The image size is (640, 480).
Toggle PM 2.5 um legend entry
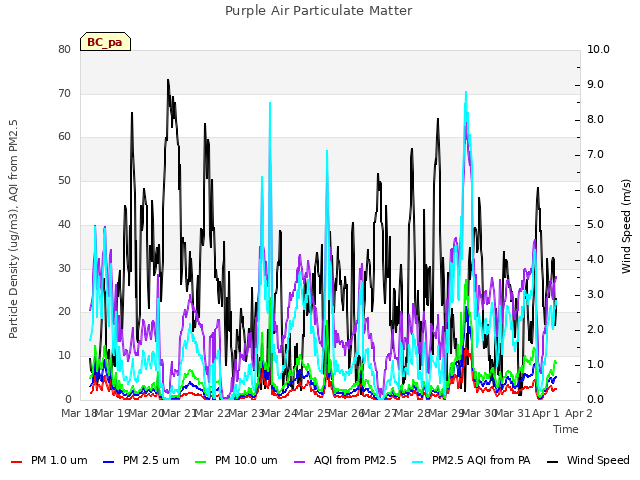[x=141, y=460]
